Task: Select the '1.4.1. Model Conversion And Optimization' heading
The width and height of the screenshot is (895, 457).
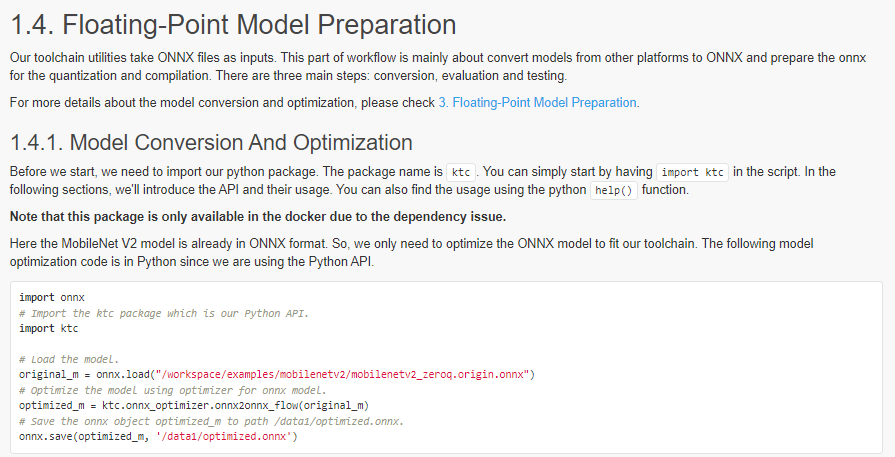Action: (x=211, y=143)
